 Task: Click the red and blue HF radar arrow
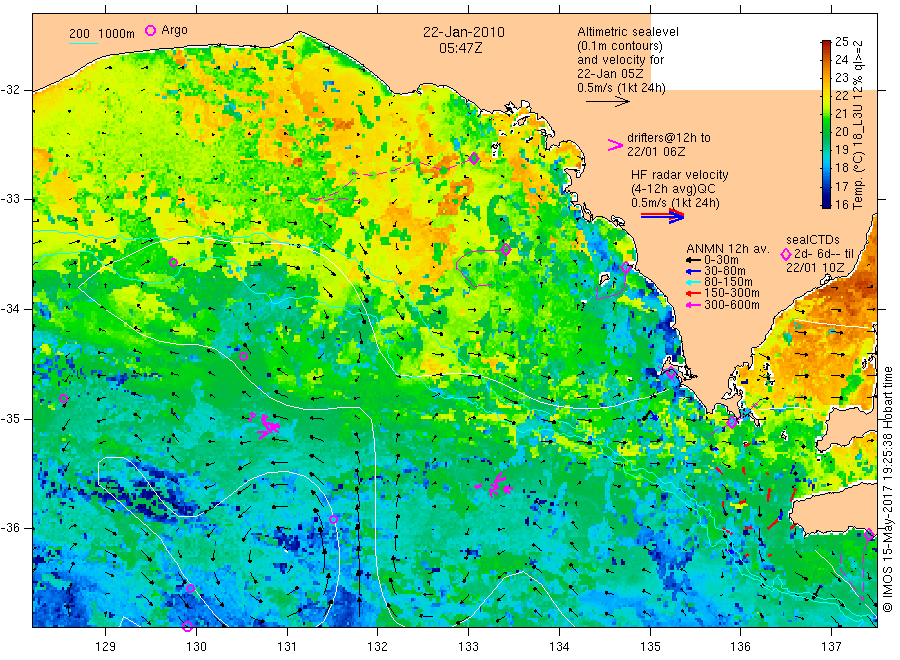click(662, 216)
